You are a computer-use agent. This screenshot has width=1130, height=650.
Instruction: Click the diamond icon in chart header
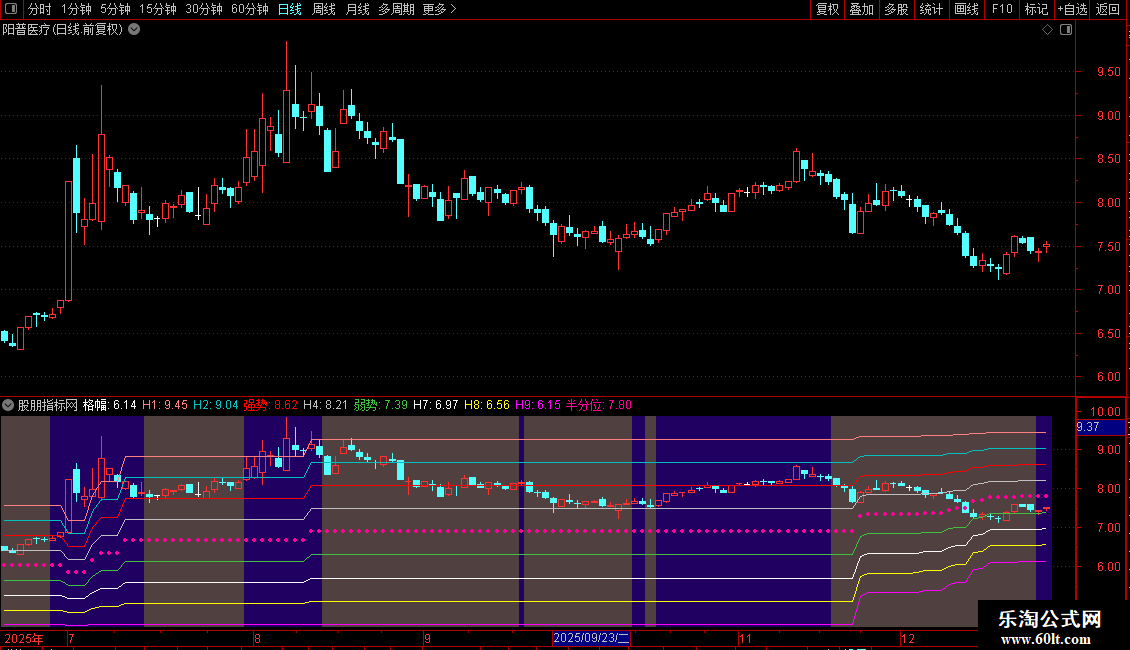(1047, 30)
